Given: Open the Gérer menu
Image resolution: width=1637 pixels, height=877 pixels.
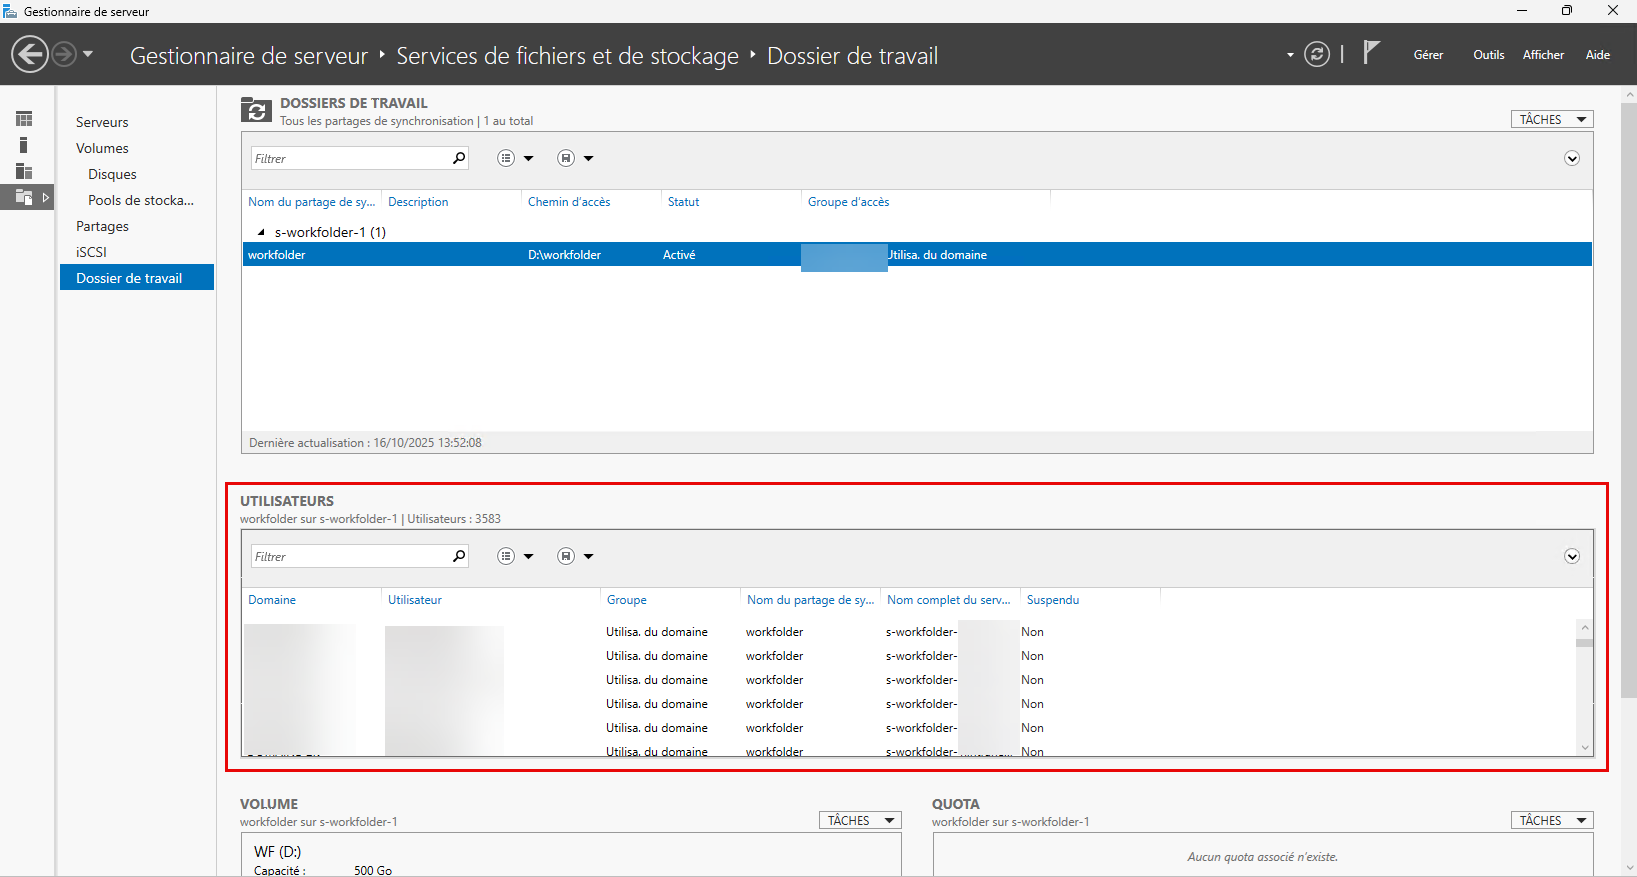Looking at the screenshot, I should pos(1427,55).
